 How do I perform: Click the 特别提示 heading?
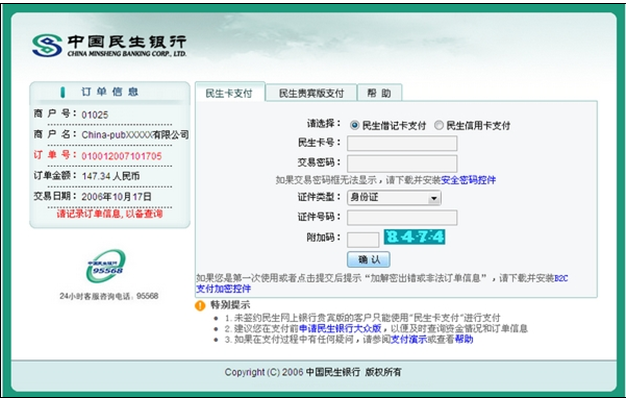(230, 305)
